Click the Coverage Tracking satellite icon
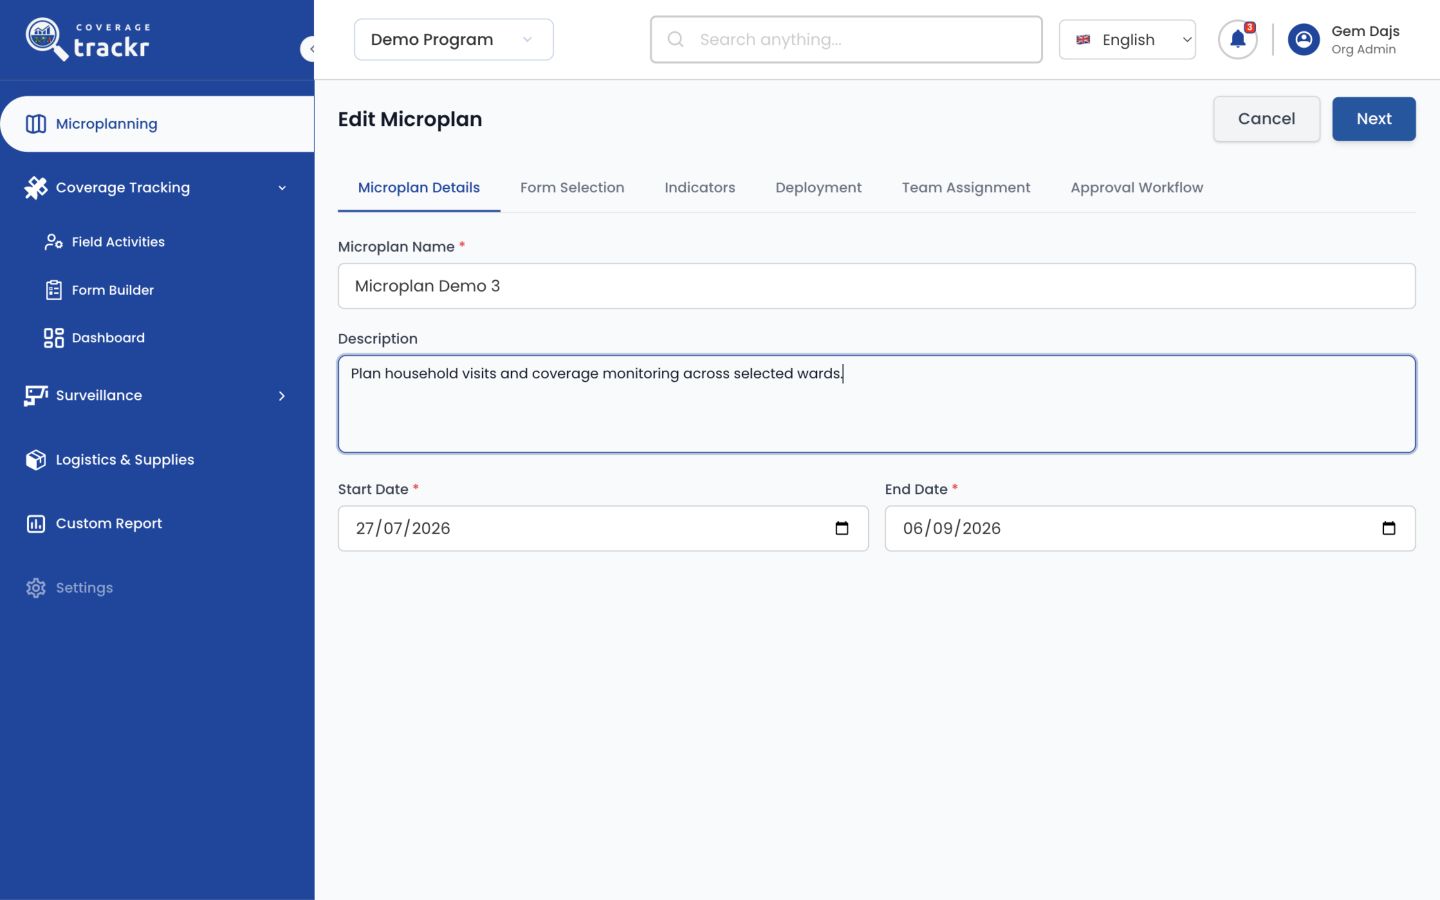The height and width of the screenshot is (900, 1440). 36,187
